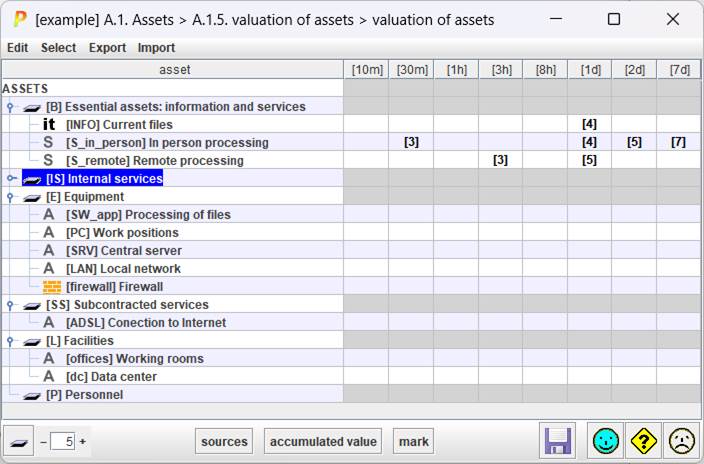Select Remote processing [3] under 3h

[500, 160]
